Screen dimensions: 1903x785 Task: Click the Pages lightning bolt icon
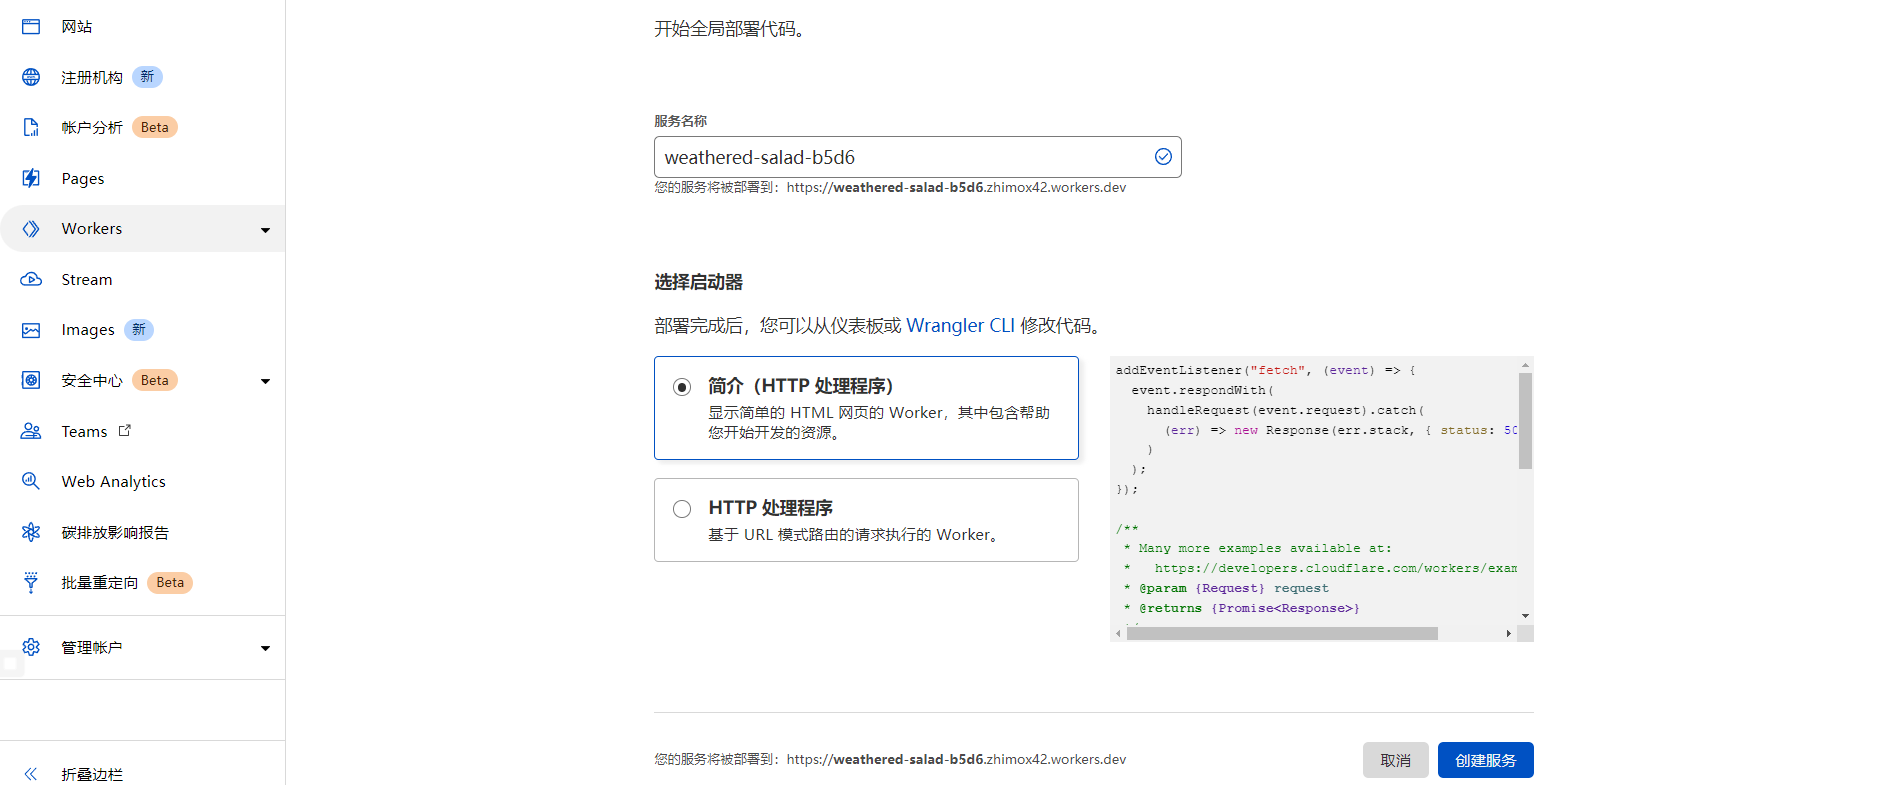coord(31,178)
